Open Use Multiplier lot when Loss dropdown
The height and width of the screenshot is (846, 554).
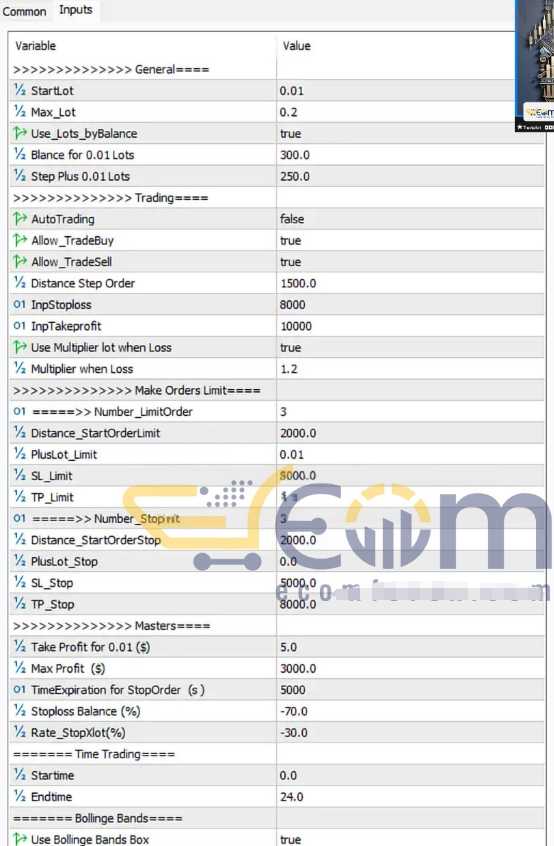(410, 347)
